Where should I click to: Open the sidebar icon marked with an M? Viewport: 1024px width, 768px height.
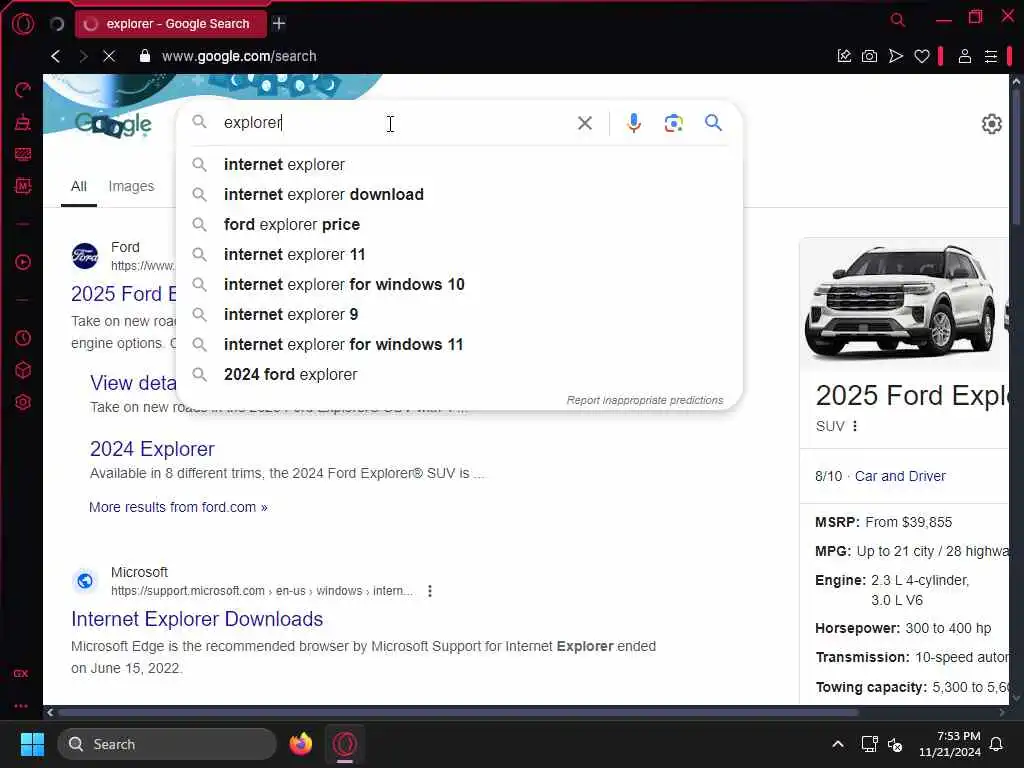coord(23,186)
